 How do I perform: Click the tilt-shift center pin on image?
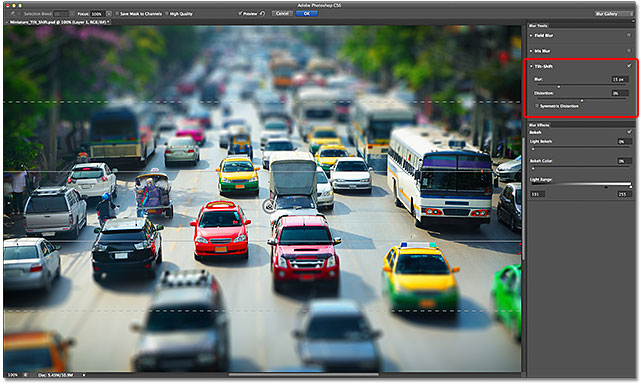[x=269, y=206]
